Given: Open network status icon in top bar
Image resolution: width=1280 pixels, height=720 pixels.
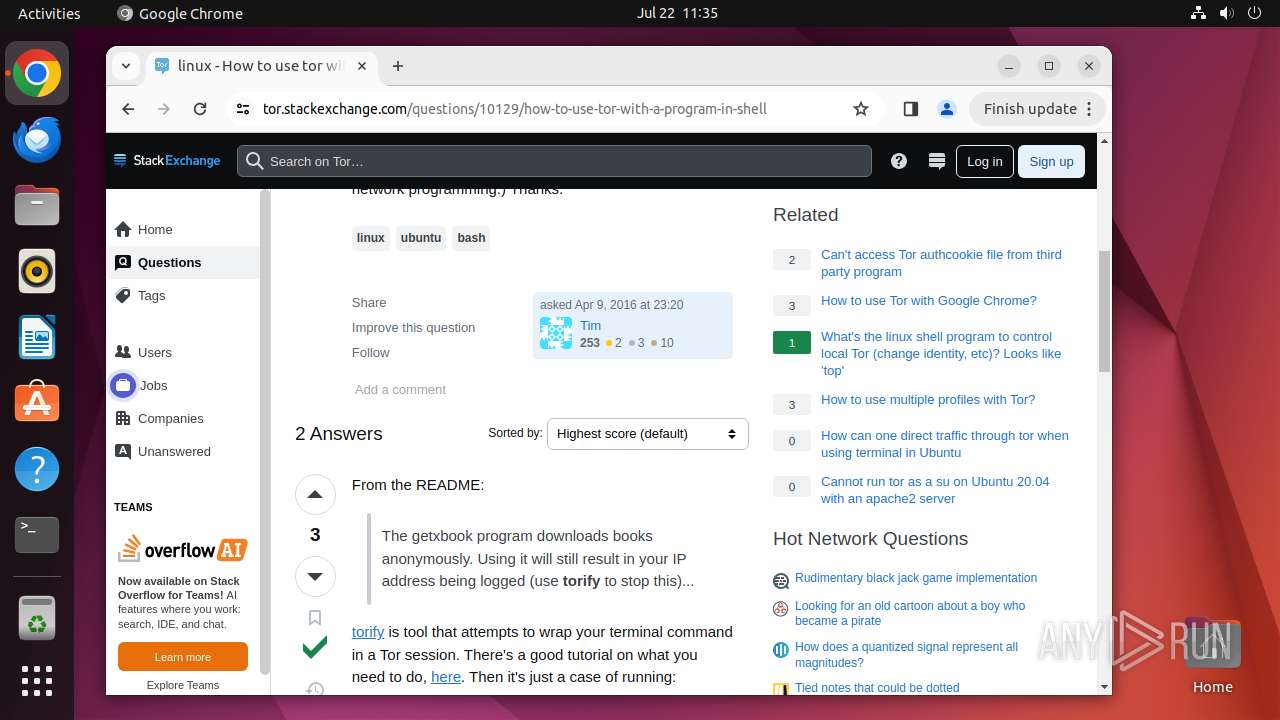Looking at the screenshot, I should click(1199, 13).
